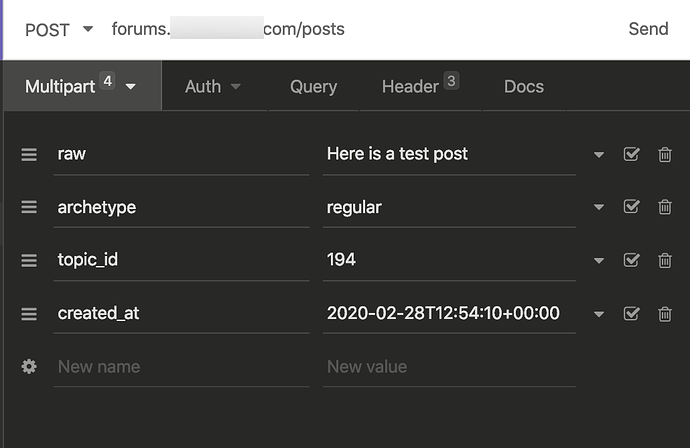This screenshot has height=448, width=690.
Task: Edit the 'Here is a test post' value
Action: click(x=449, y=154)
